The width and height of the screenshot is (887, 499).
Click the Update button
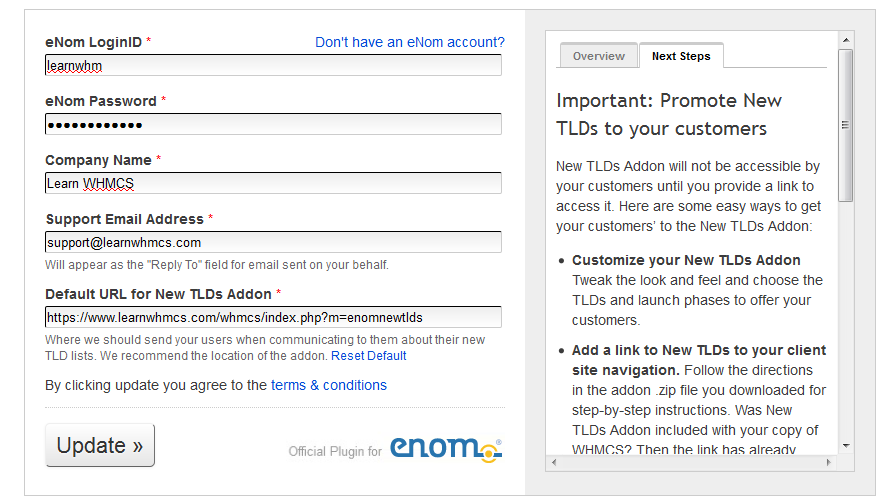tap(100, 445)
